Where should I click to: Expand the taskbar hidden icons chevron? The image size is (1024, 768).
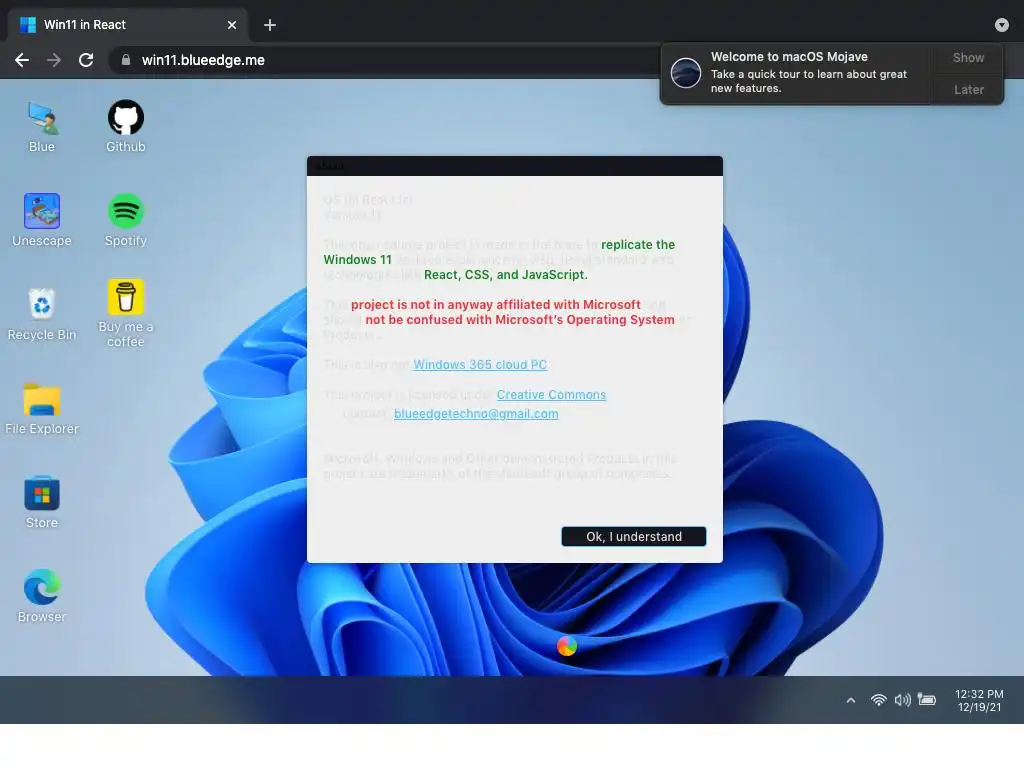850,700
